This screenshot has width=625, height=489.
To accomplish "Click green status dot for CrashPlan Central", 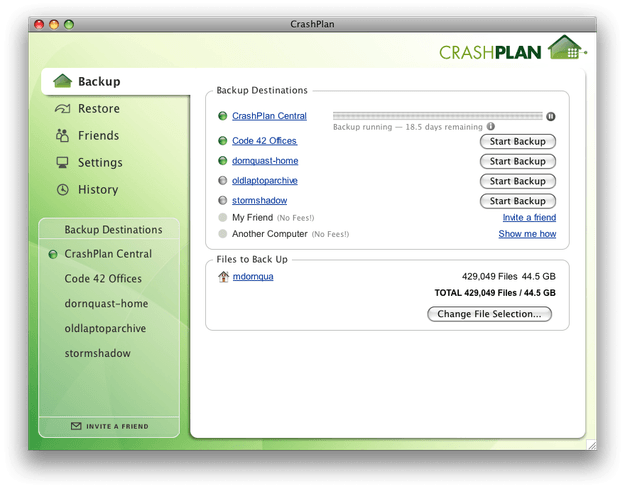I will click(222, 116).
